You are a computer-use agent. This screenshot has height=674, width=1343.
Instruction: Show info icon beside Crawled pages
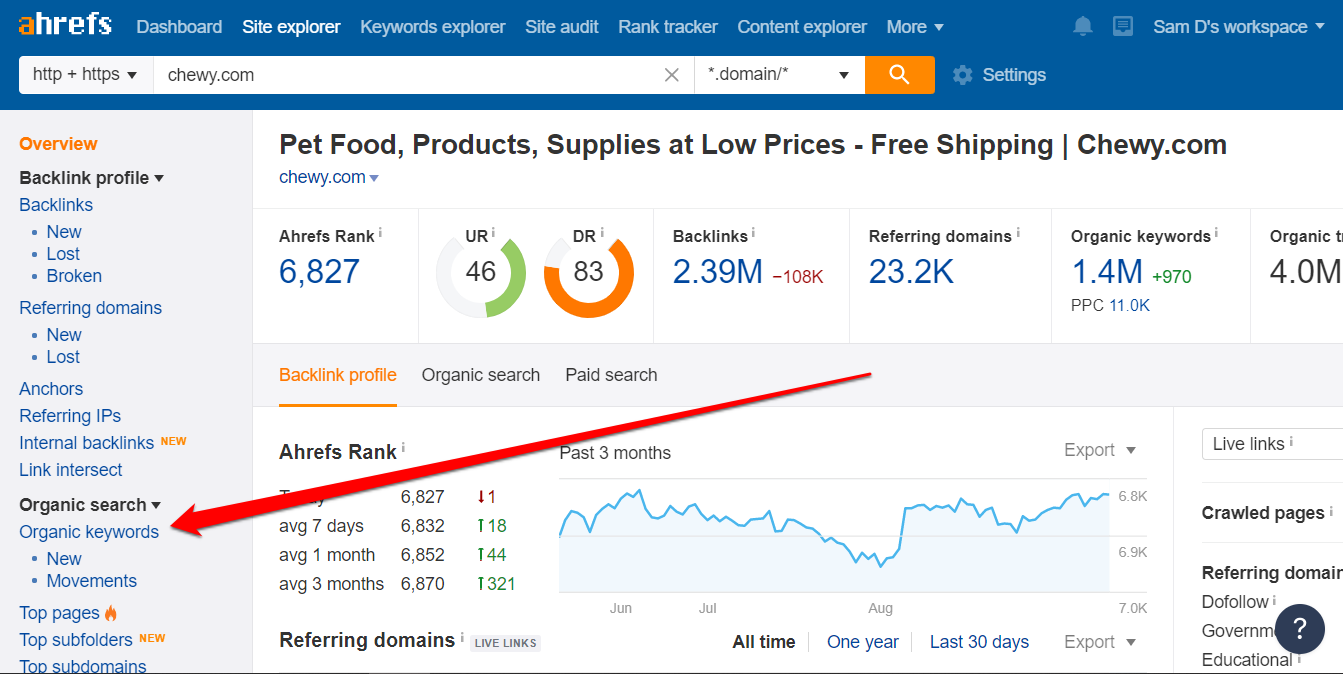pyautogui.click(x=1332, y=510)
